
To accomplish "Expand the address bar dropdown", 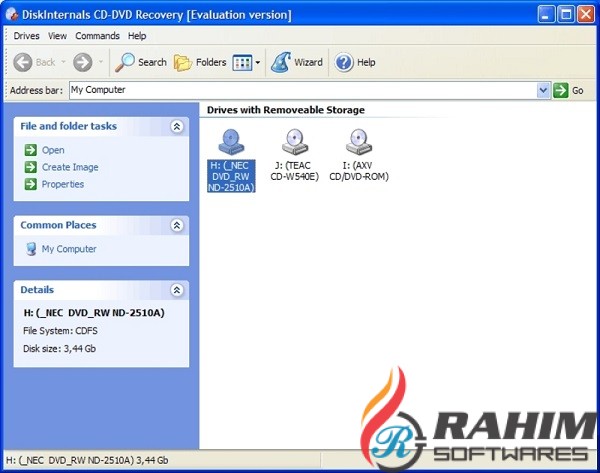I will coord(543,90).
